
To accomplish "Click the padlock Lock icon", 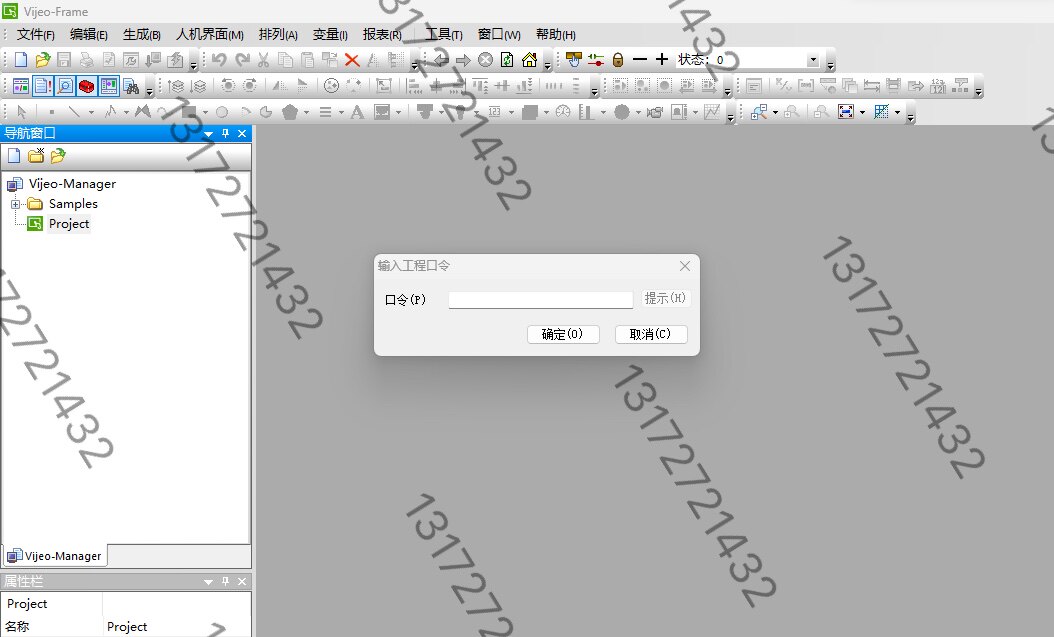I will (618, 60).
